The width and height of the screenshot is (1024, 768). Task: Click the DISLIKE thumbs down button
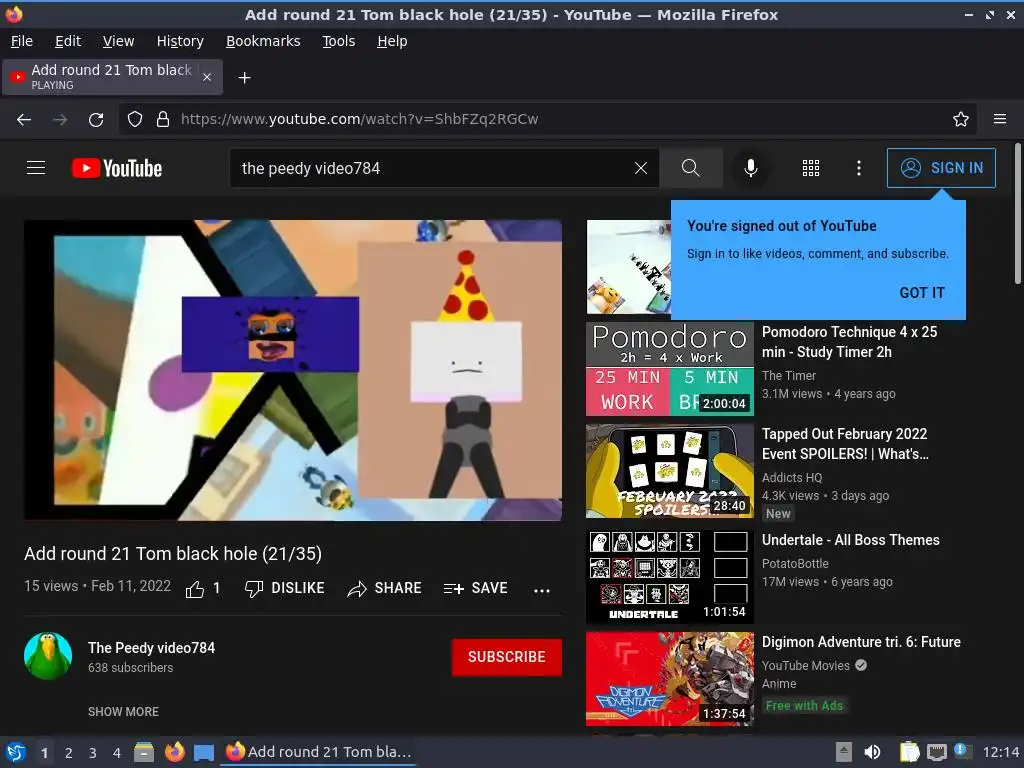pyautogui.click(x=285, y=588)
